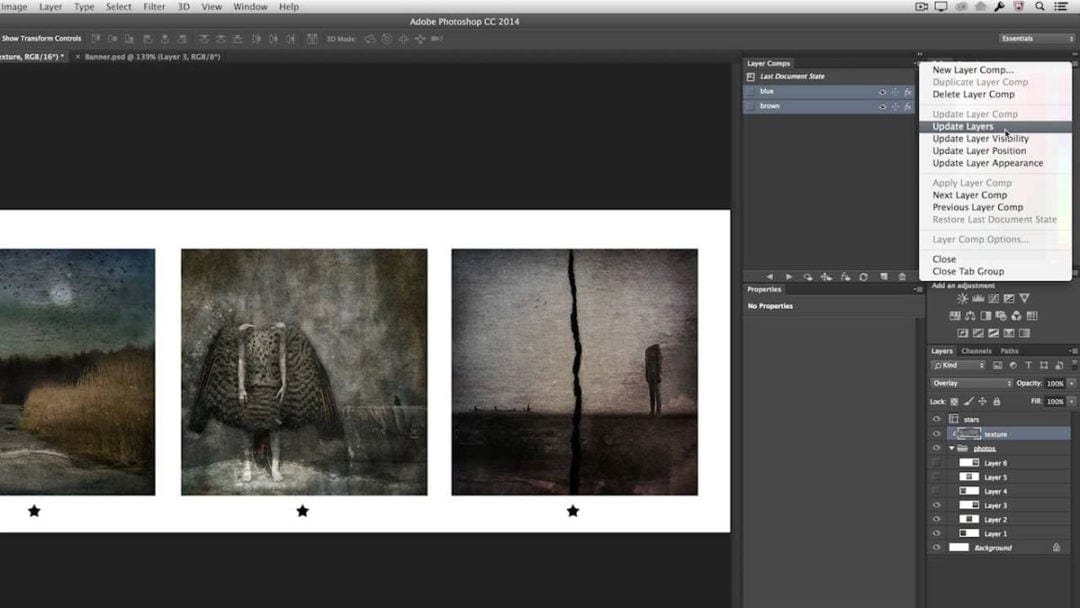
Task: Click the lock position icon in Layers panel
Action: [980, 400]
